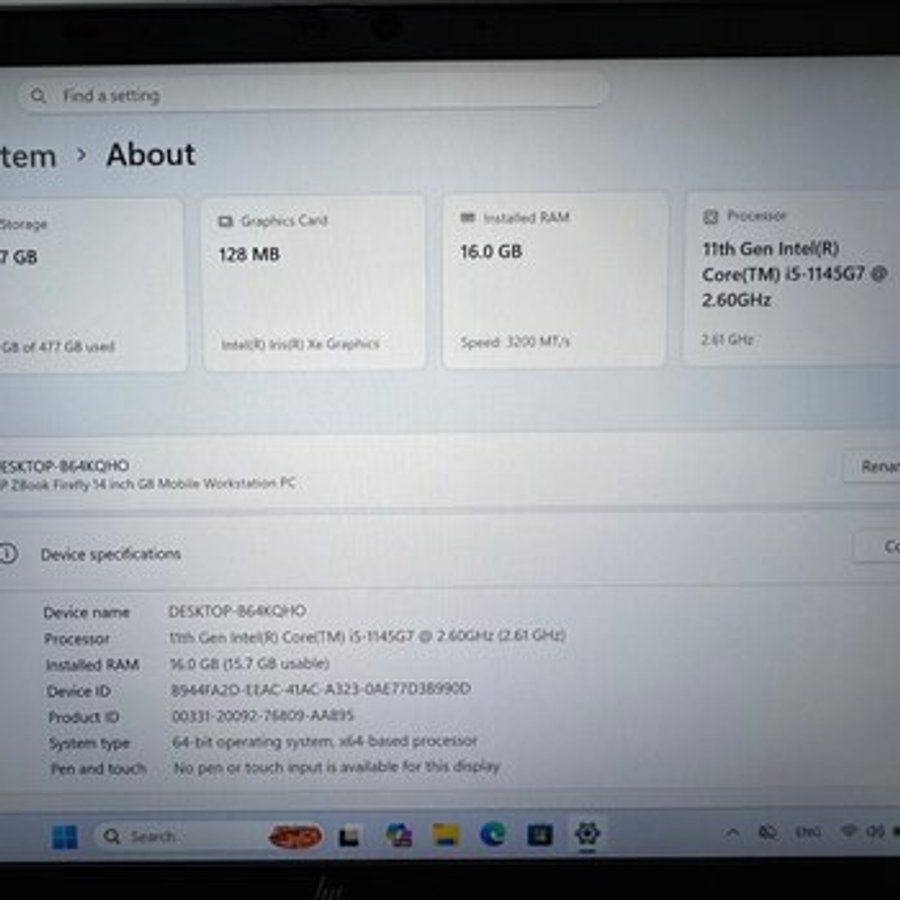
Task: Click the magnifier icon in Find a setting
Action: (x=38, y=95)
